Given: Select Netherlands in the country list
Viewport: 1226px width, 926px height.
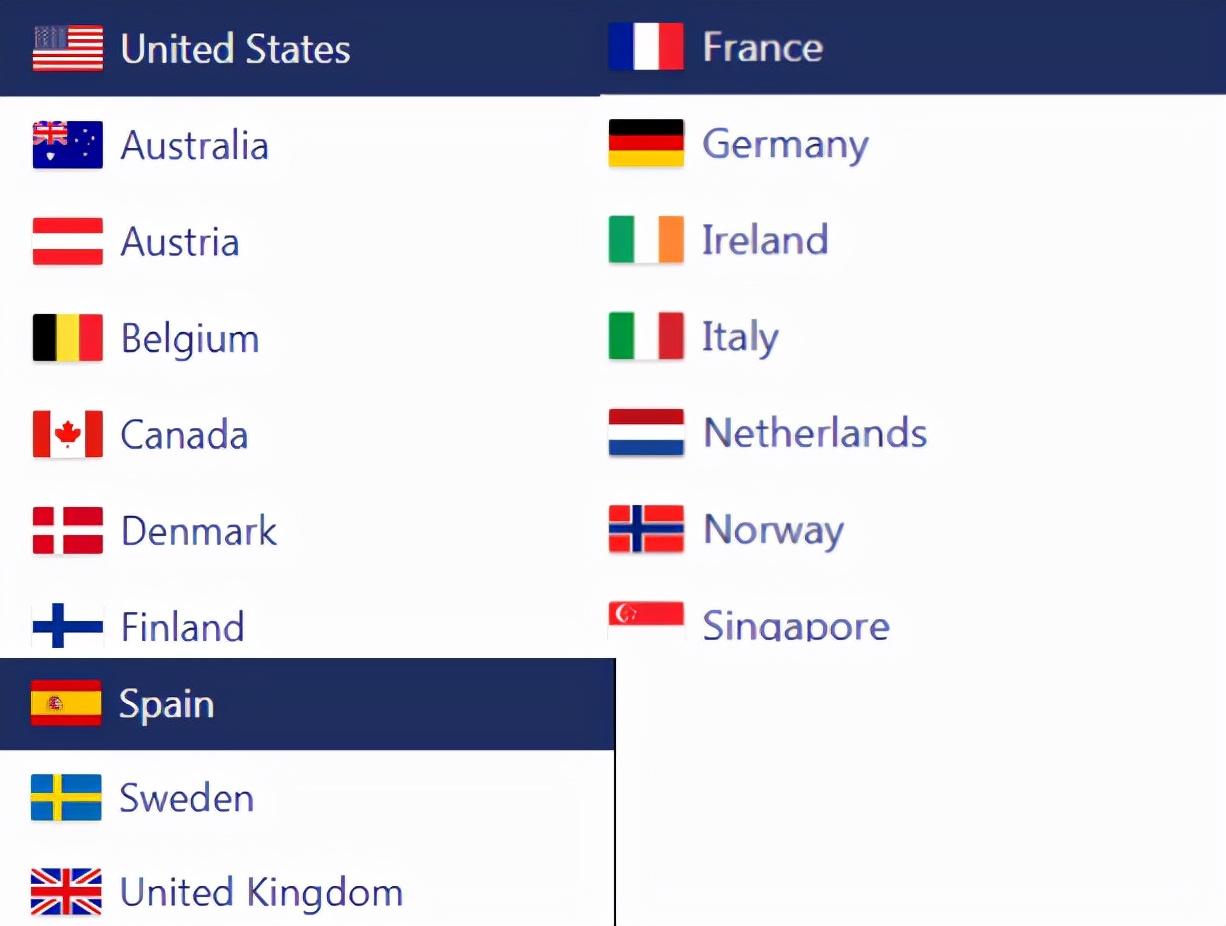Looking at the screenshot, I should [815, 433].
